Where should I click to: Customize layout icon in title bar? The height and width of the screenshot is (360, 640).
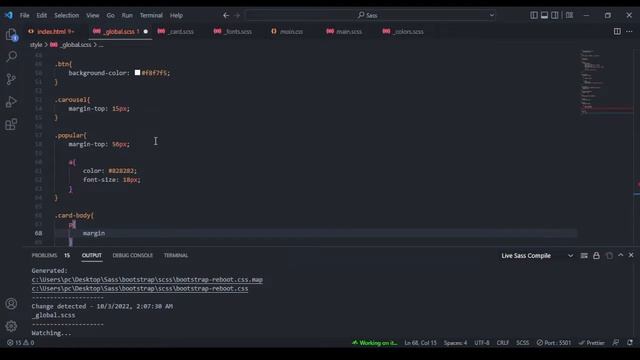569,15
